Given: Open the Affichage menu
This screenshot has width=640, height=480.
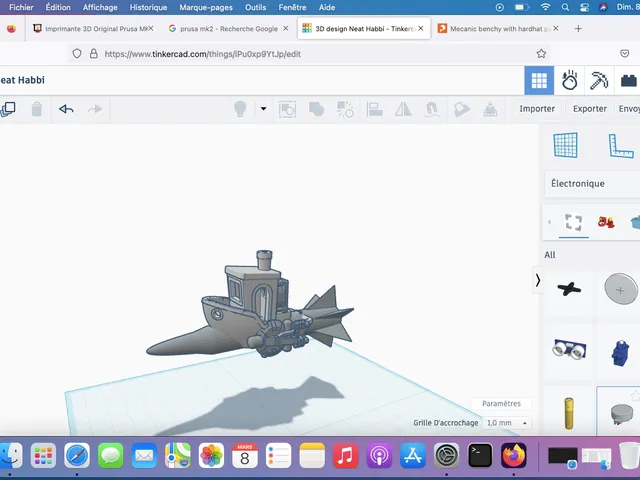Looking at the screenshot, I should pos(100,7).
